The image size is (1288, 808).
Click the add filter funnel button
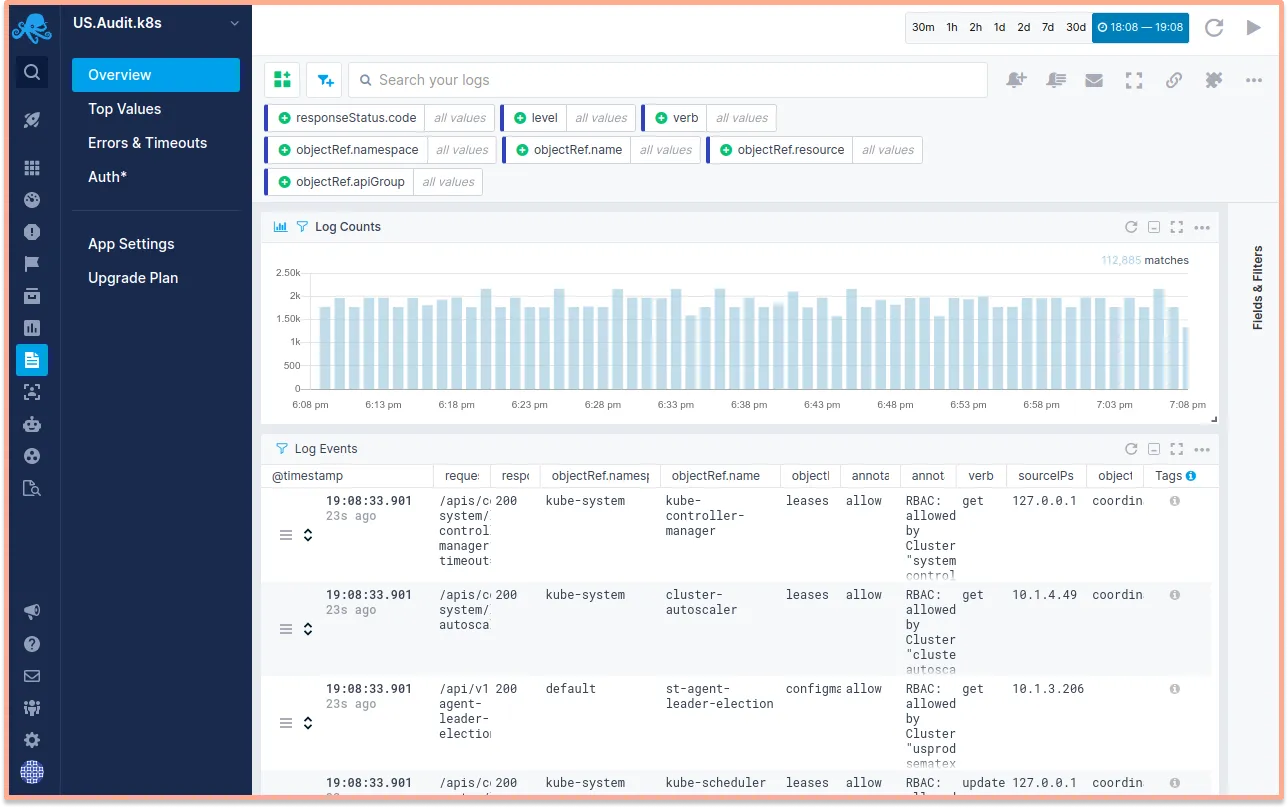point(324,80)
